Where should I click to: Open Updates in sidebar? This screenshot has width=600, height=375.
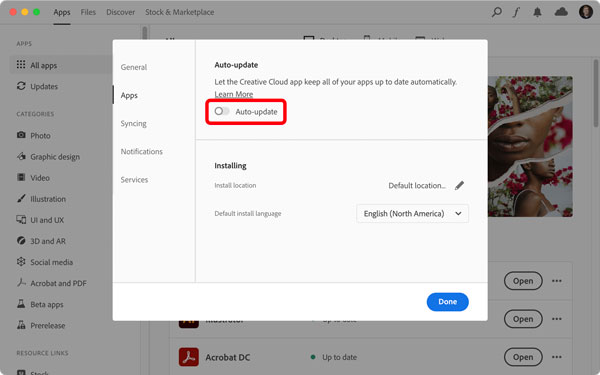click(x=37, y=86)
